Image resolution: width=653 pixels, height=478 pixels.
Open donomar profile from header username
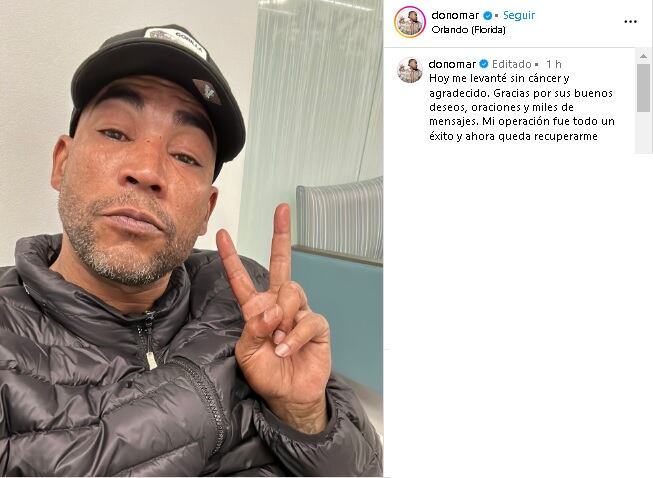(455, 15)
